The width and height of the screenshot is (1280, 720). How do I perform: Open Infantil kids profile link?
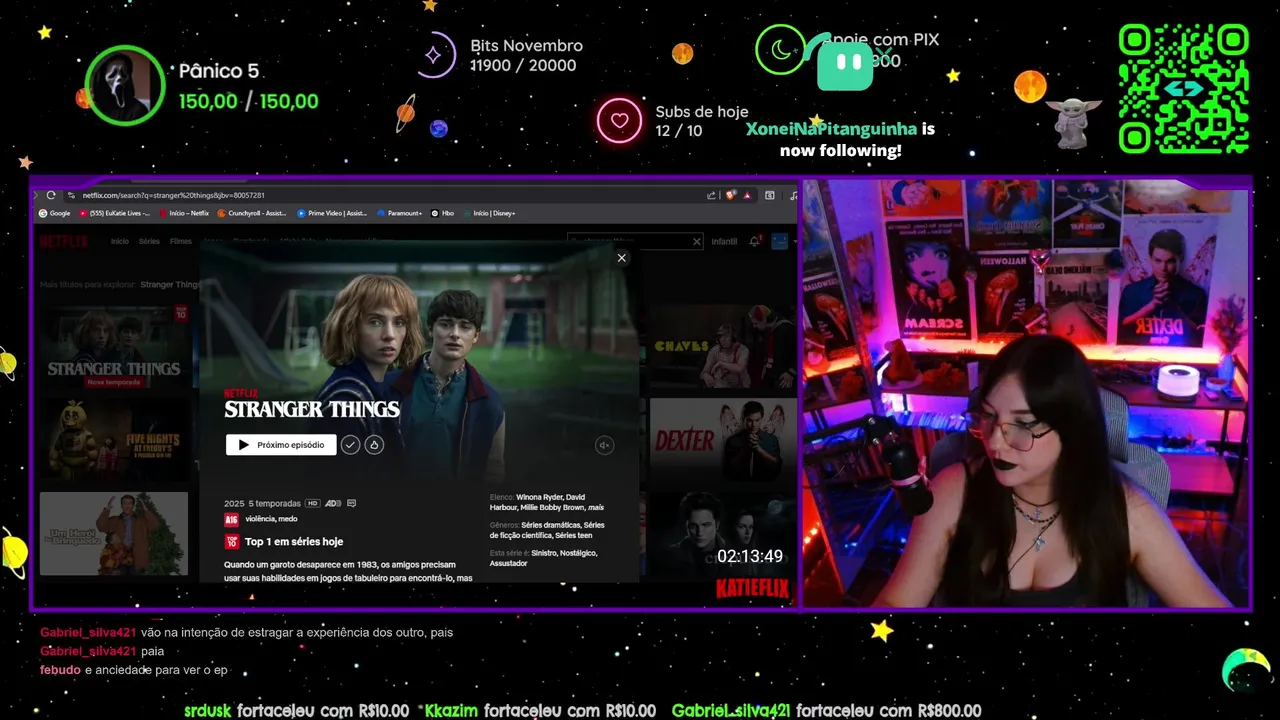coord(724,242)
